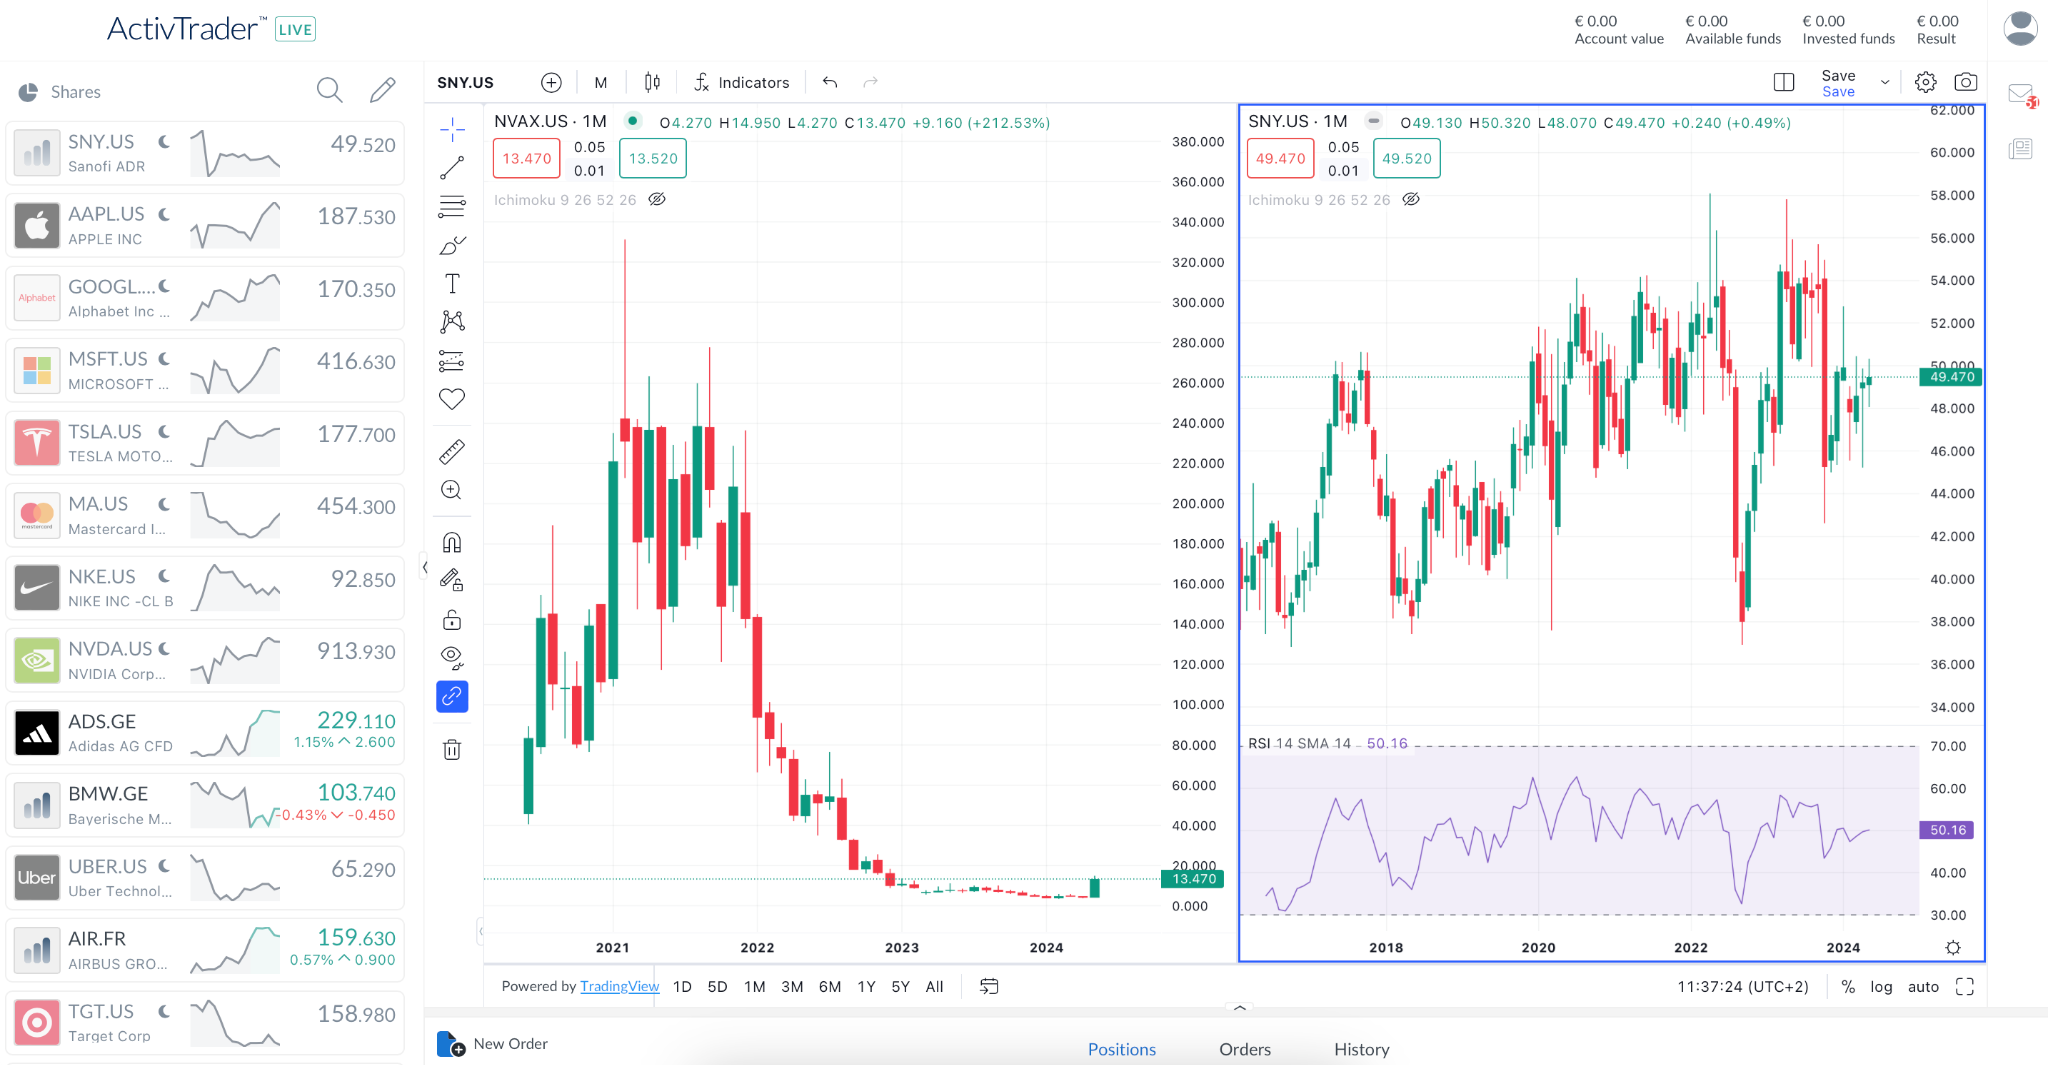
Task: Select the crosshair cursor tool
Action: 452,129
